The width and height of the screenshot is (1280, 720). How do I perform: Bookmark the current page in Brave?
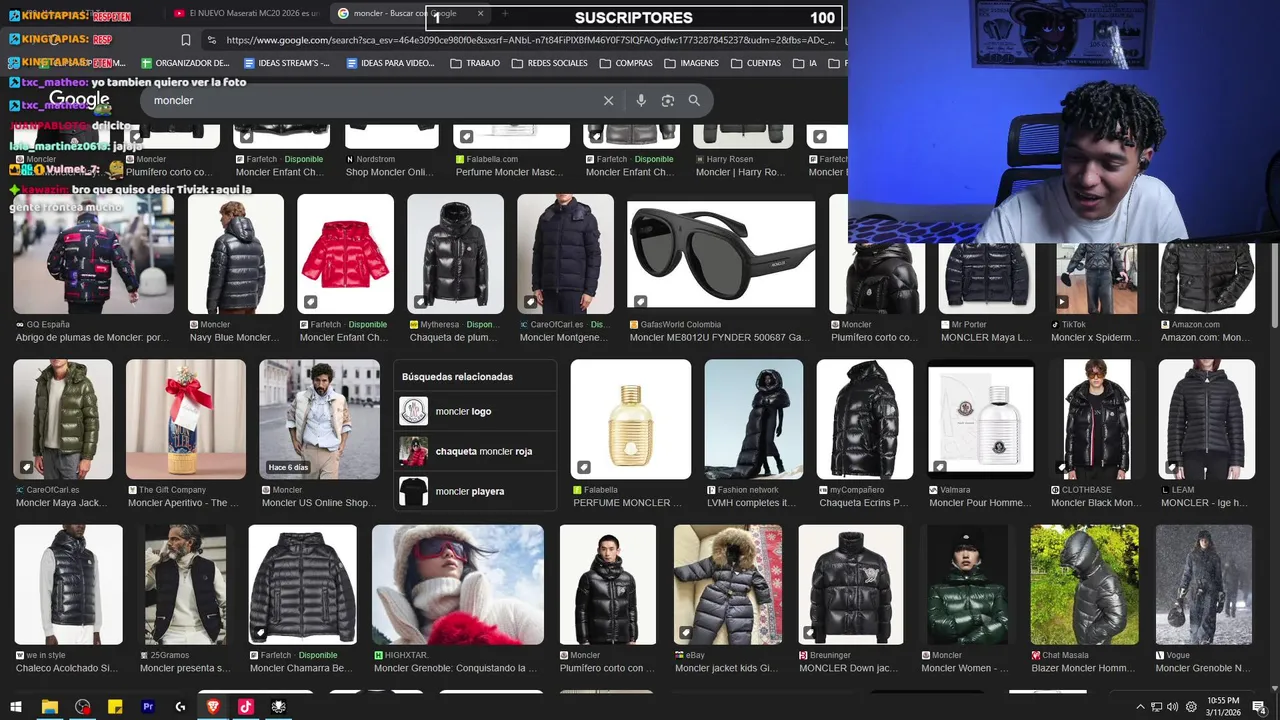(x=186, y=40)
